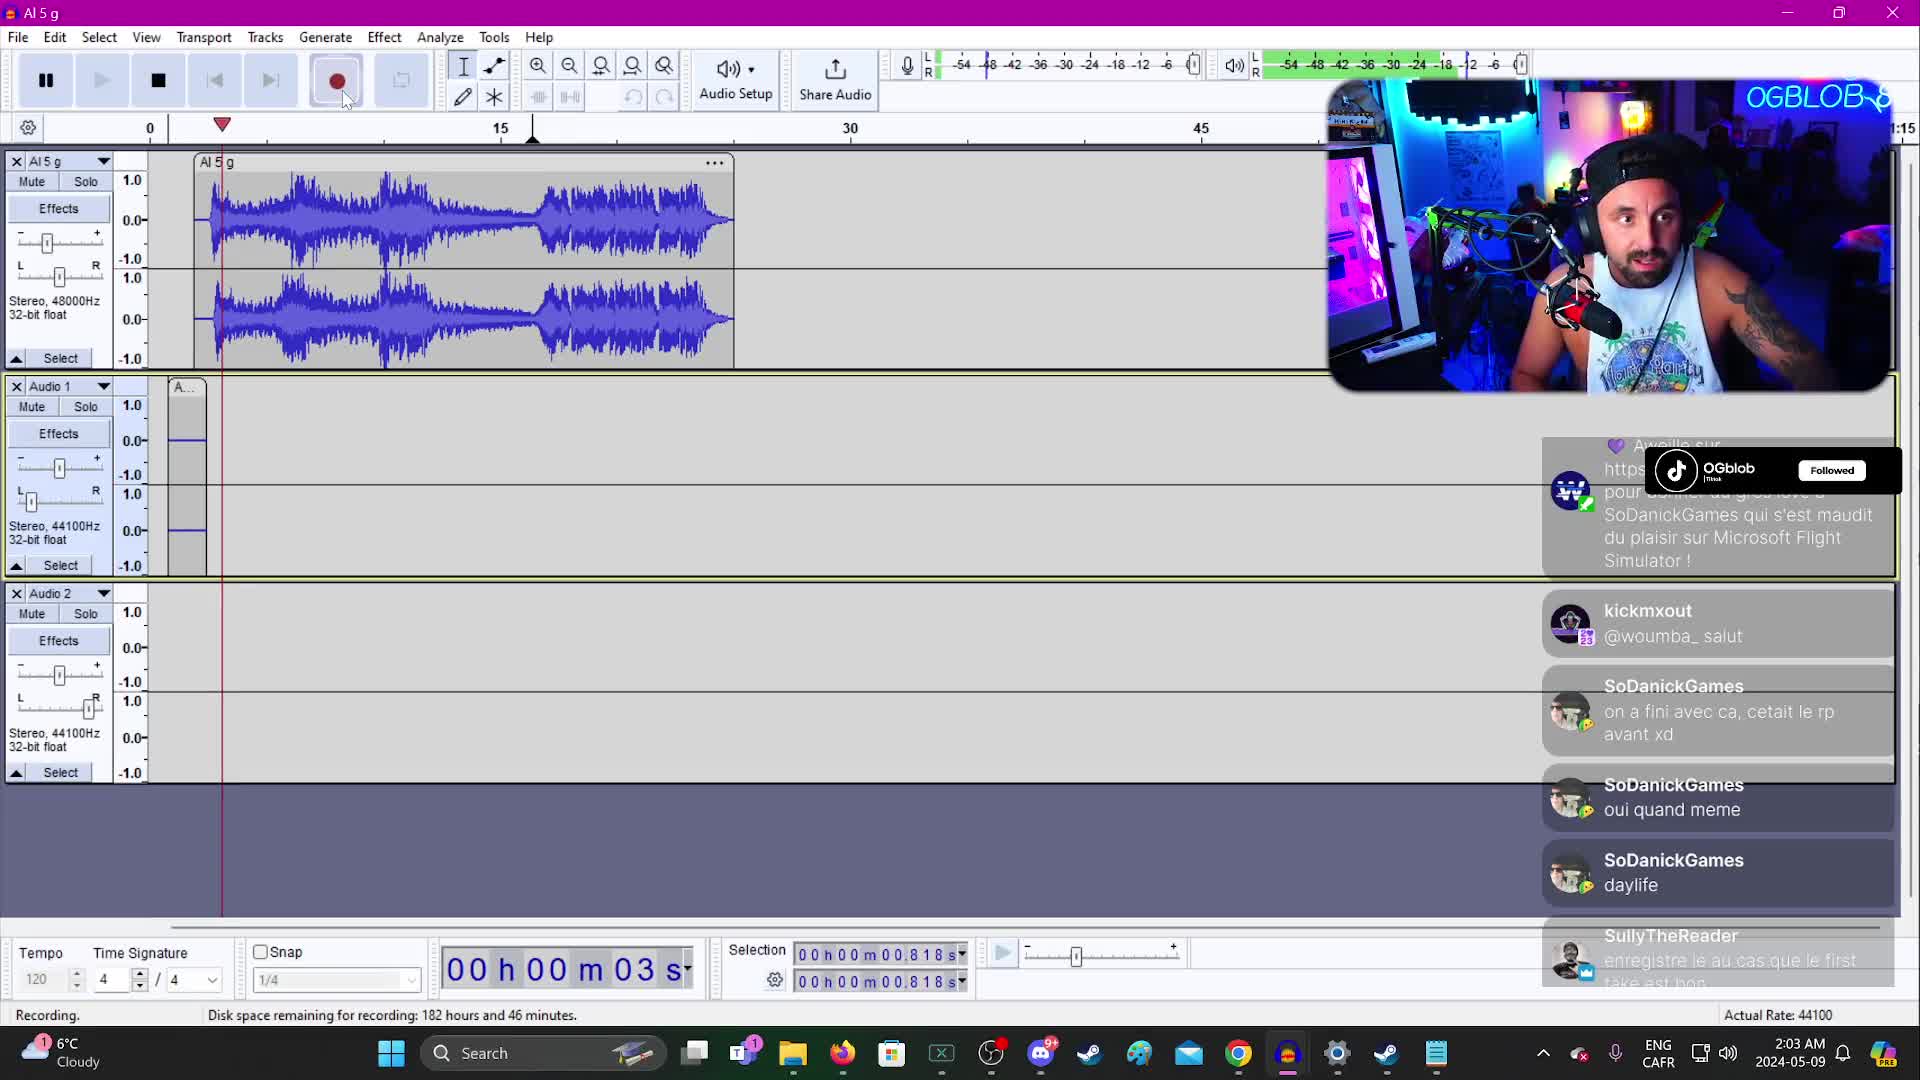Enable the Snap checkbox
This screenshot has width=1920, height=1080.
click(x=260, y=952)
